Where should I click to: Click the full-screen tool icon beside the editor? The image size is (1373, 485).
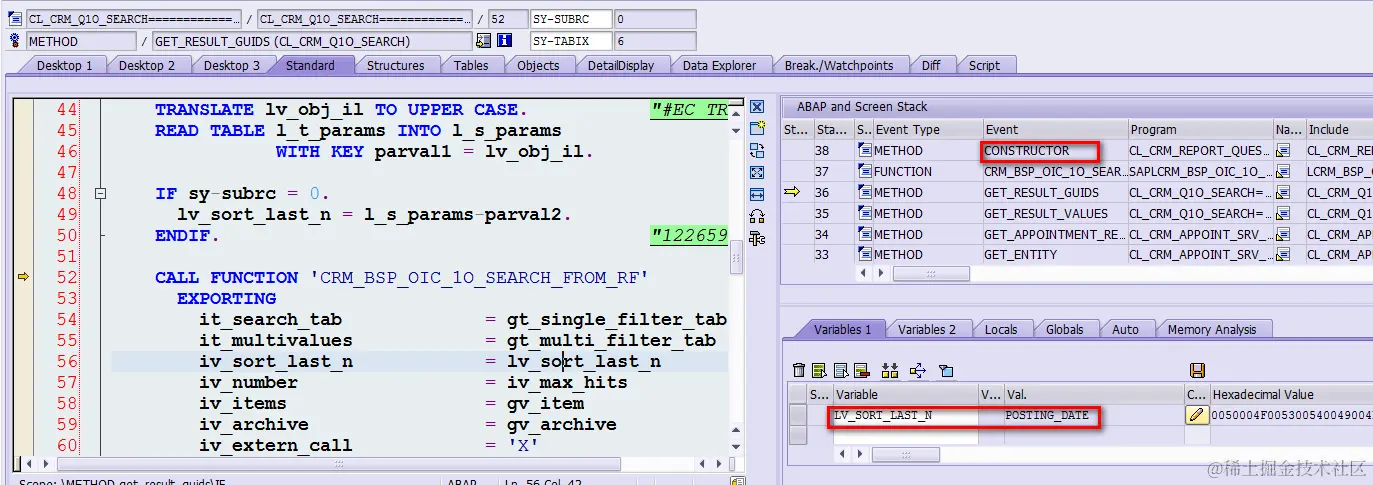(757, 172)
